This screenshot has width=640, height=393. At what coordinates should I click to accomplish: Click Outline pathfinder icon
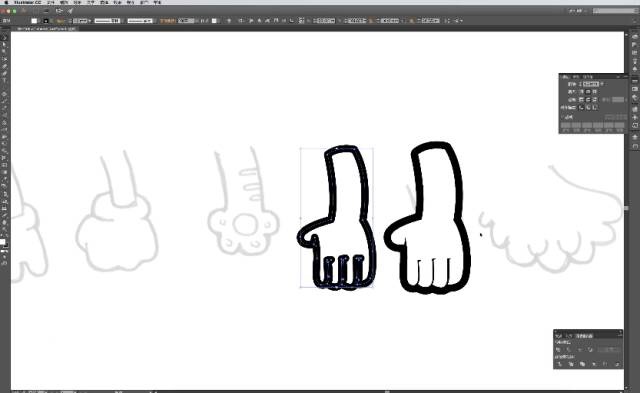pos(605,364)
